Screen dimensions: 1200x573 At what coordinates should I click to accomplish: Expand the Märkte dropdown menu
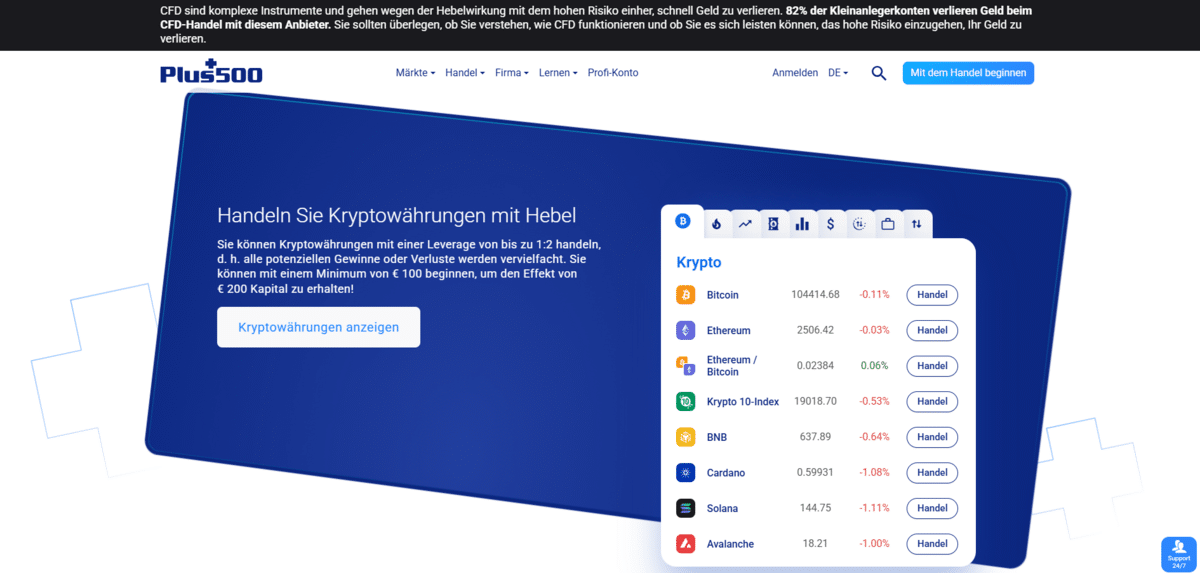[415, 73]
